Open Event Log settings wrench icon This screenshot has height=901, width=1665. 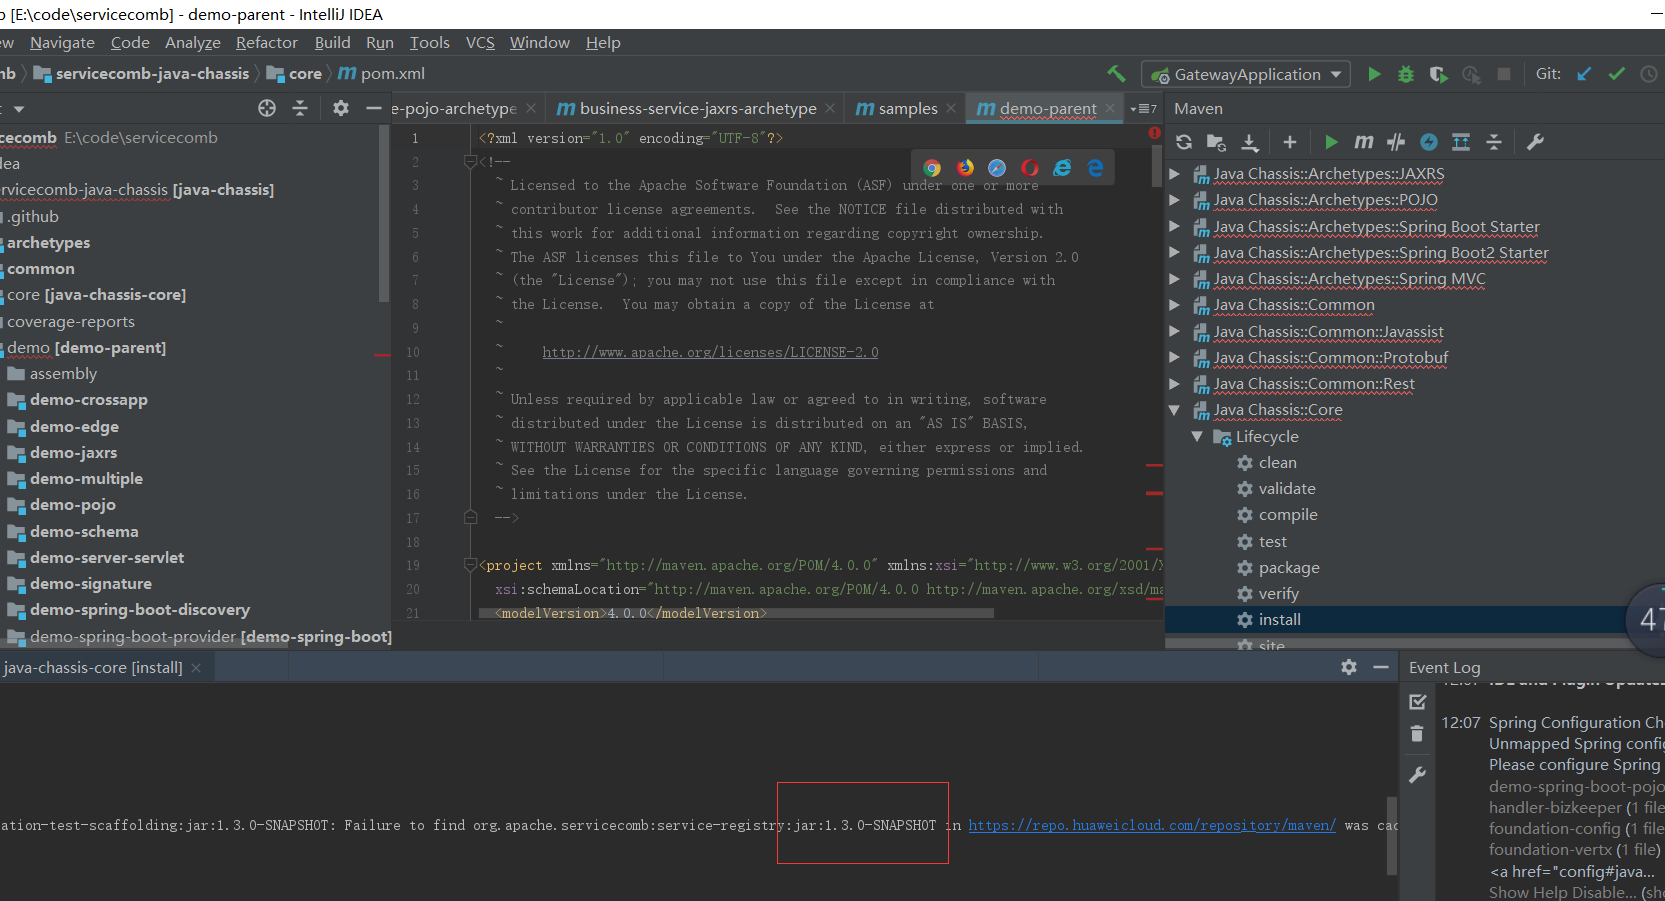coord(1417,774)
